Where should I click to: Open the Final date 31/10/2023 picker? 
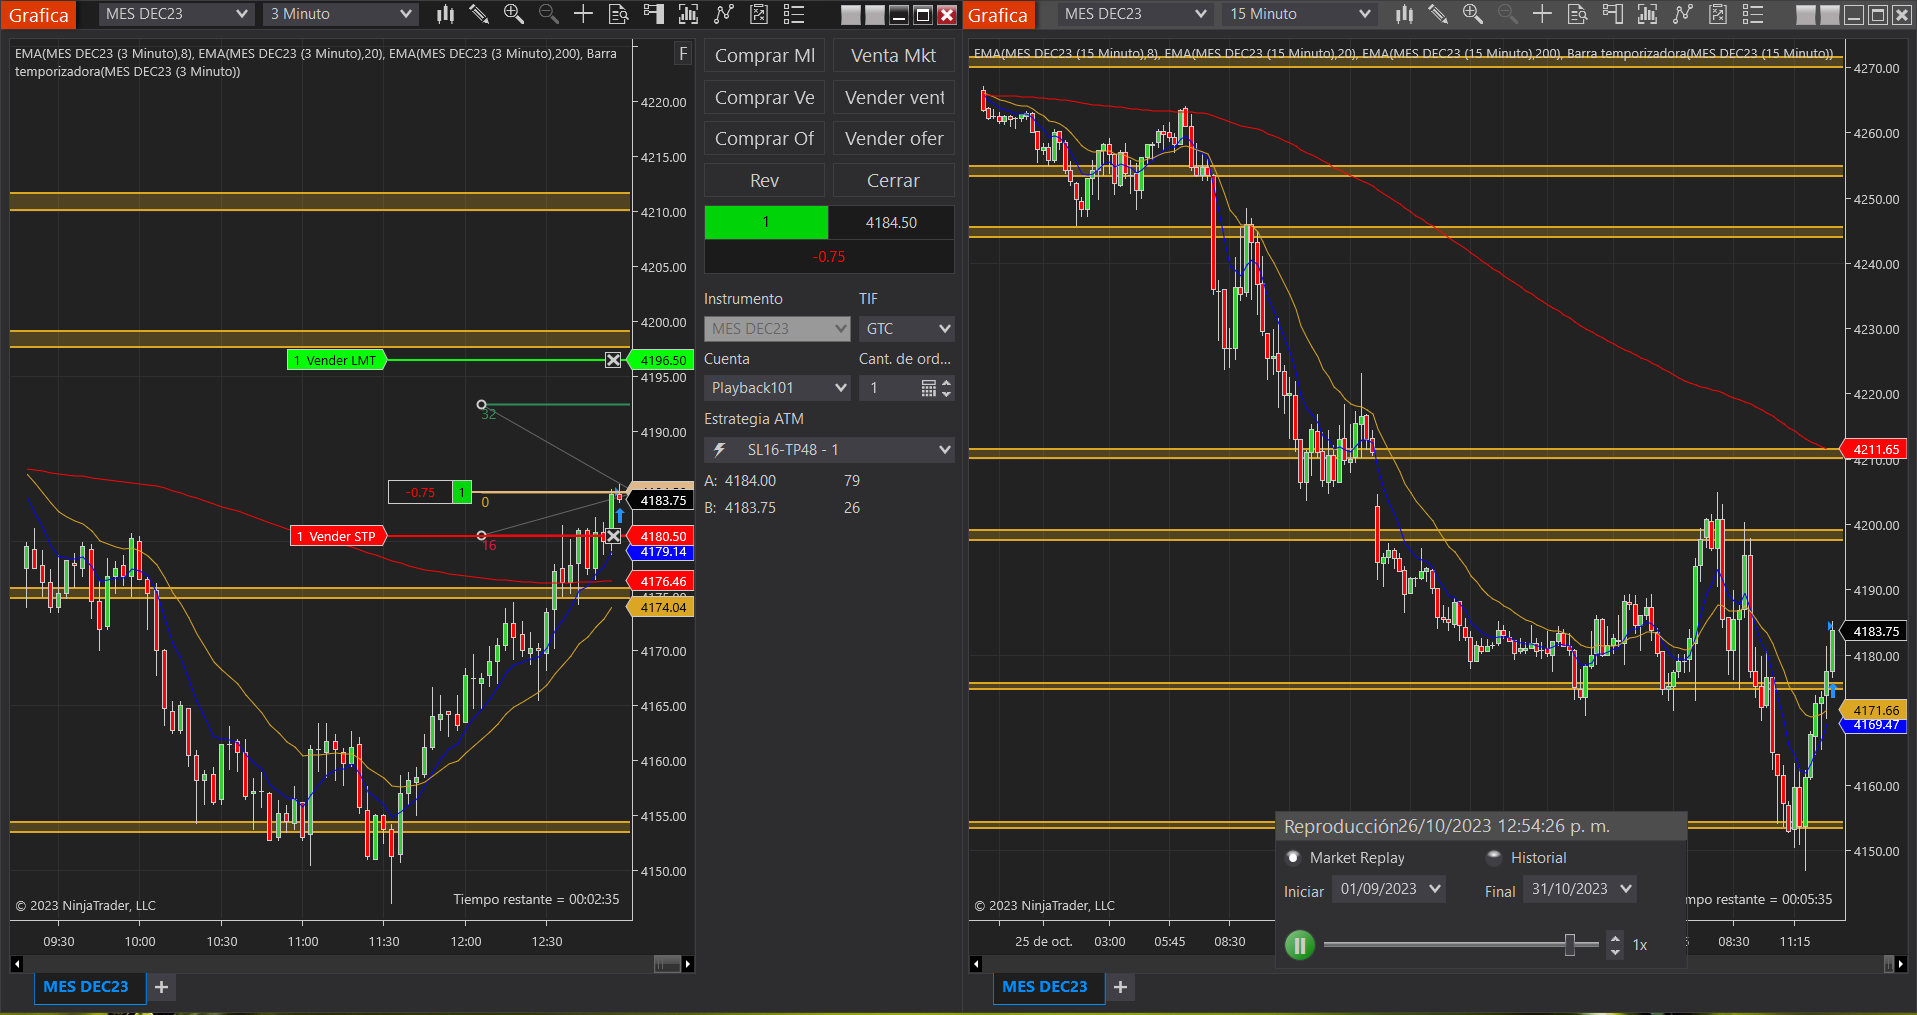[1580, 889]
